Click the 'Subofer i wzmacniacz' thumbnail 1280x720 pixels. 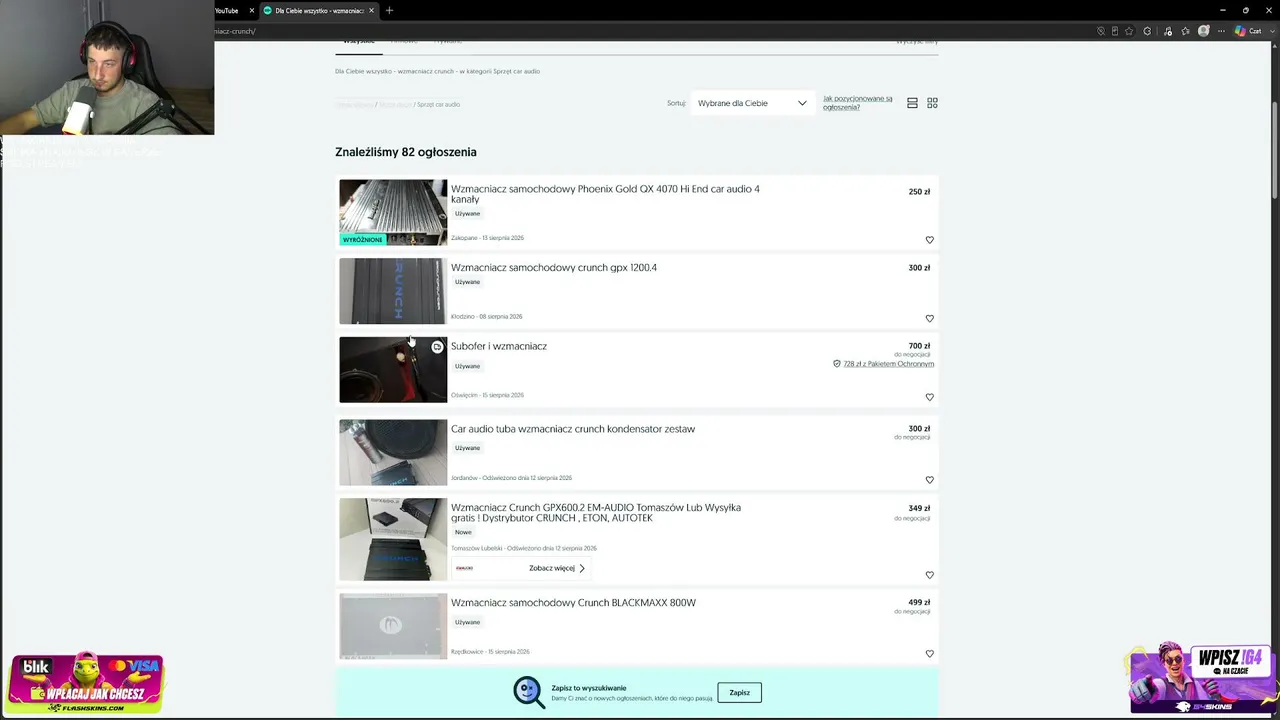pyautogui.click(x=393, y=369)
